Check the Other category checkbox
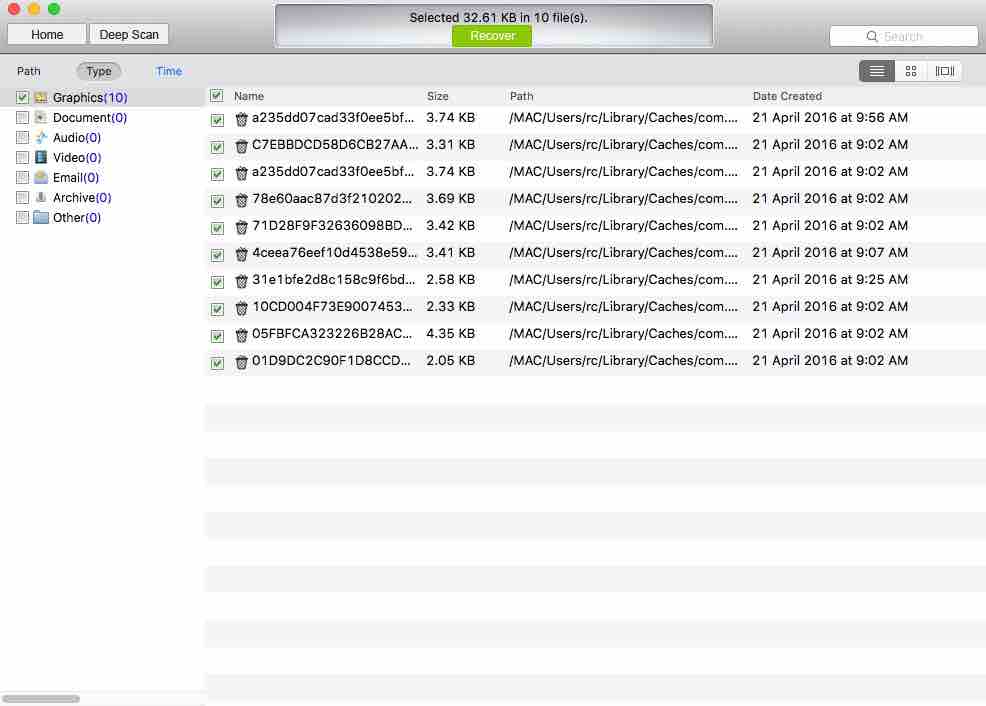This screenshot has width=986, height=706. pyautogui.click(x=22, y=218)
